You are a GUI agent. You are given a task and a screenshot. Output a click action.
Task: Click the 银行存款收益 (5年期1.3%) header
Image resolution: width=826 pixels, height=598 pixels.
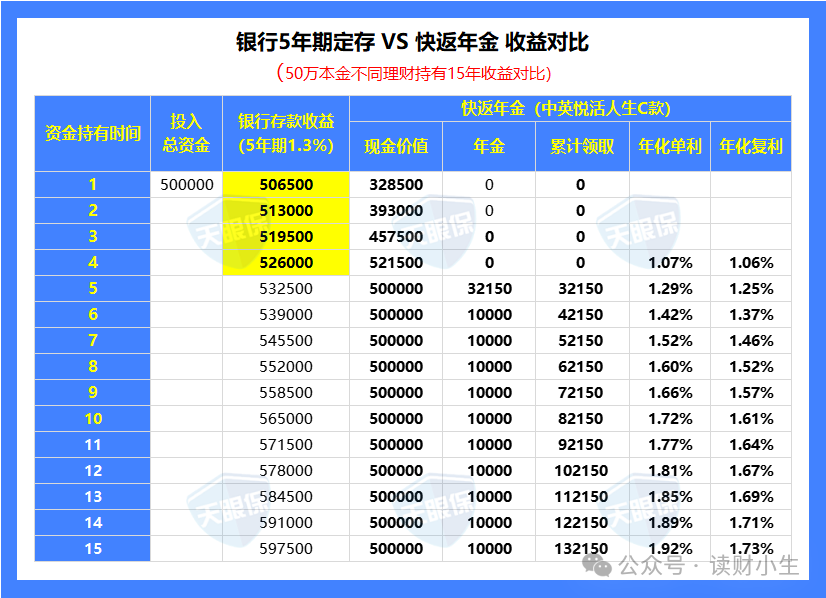pos(286,134)
